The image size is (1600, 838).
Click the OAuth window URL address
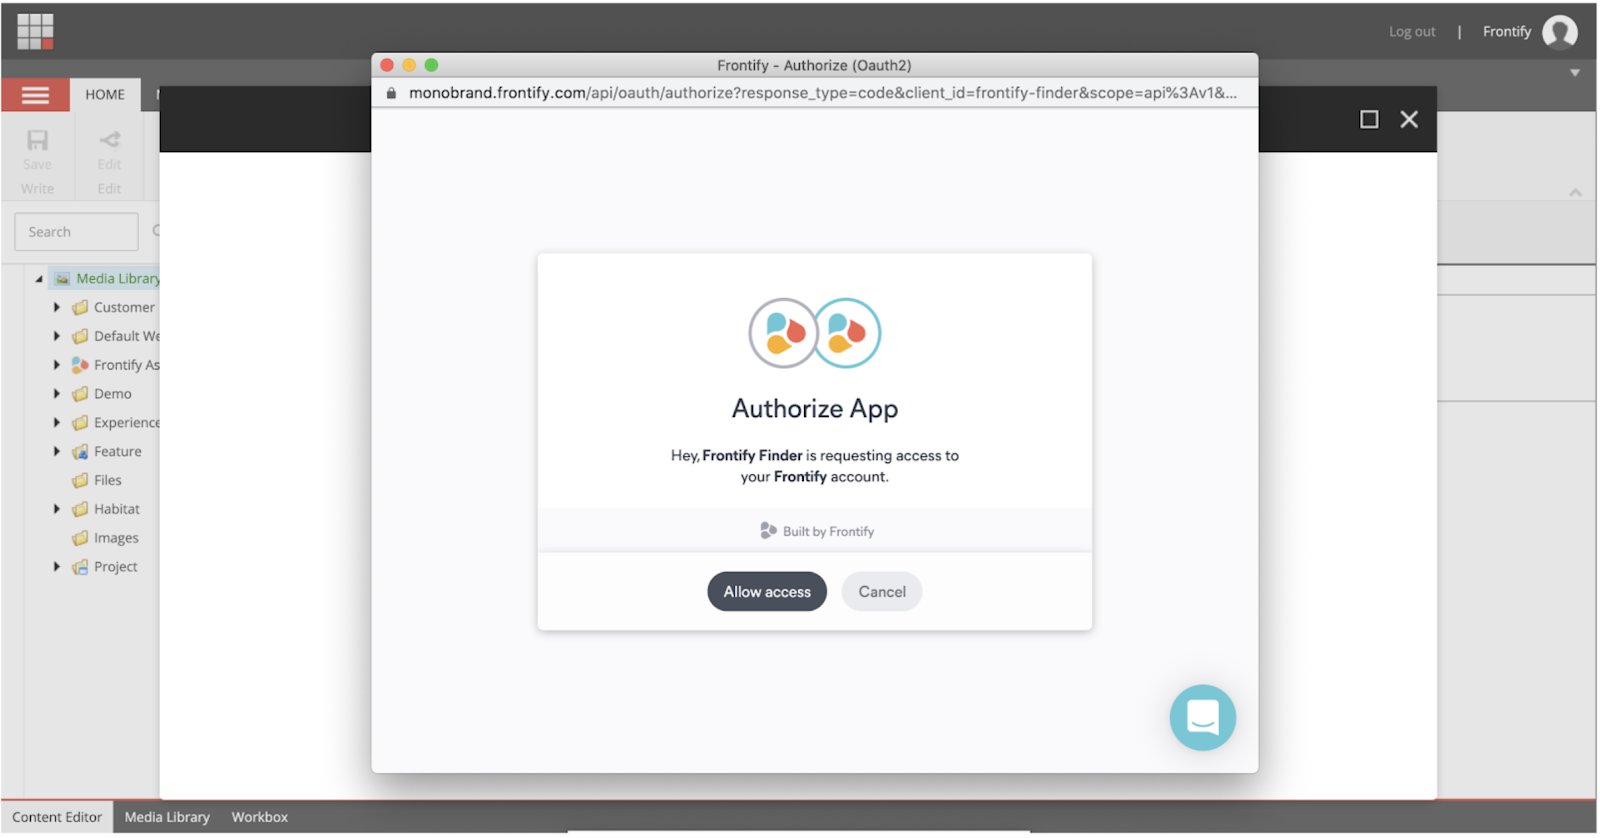click(823, 93)
